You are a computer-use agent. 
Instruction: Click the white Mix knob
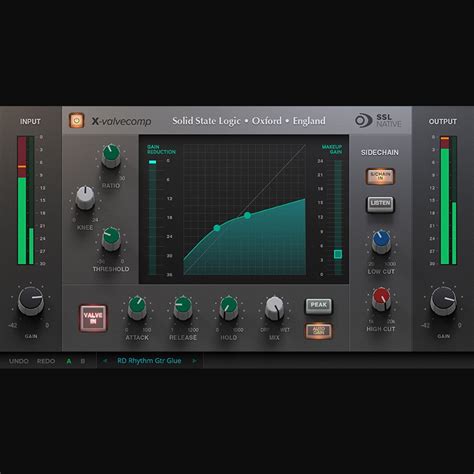[275, 308]
